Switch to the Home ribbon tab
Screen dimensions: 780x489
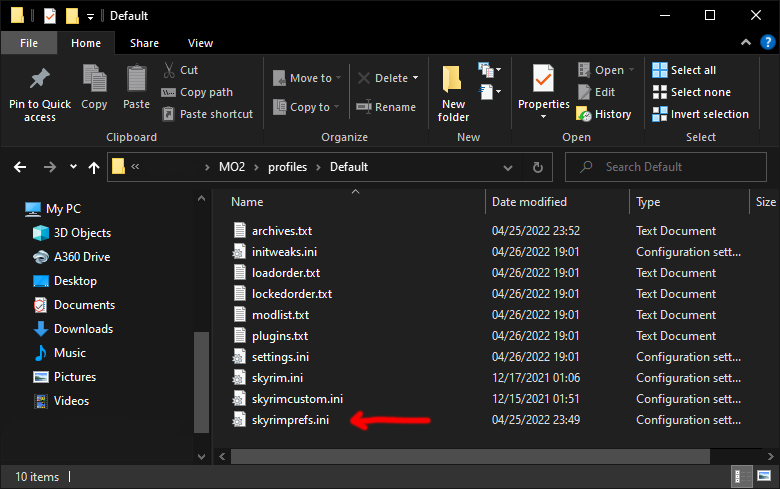(x=86, y=43)
